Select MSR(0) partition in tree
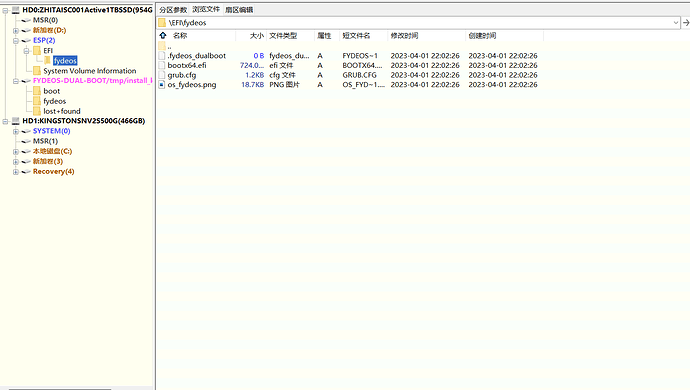The image size is (690, 390). (45, 20)
